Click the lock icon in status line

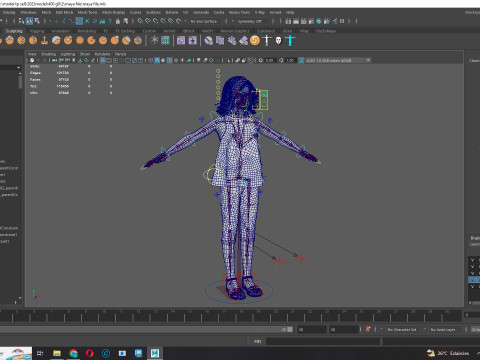(118, 21)
